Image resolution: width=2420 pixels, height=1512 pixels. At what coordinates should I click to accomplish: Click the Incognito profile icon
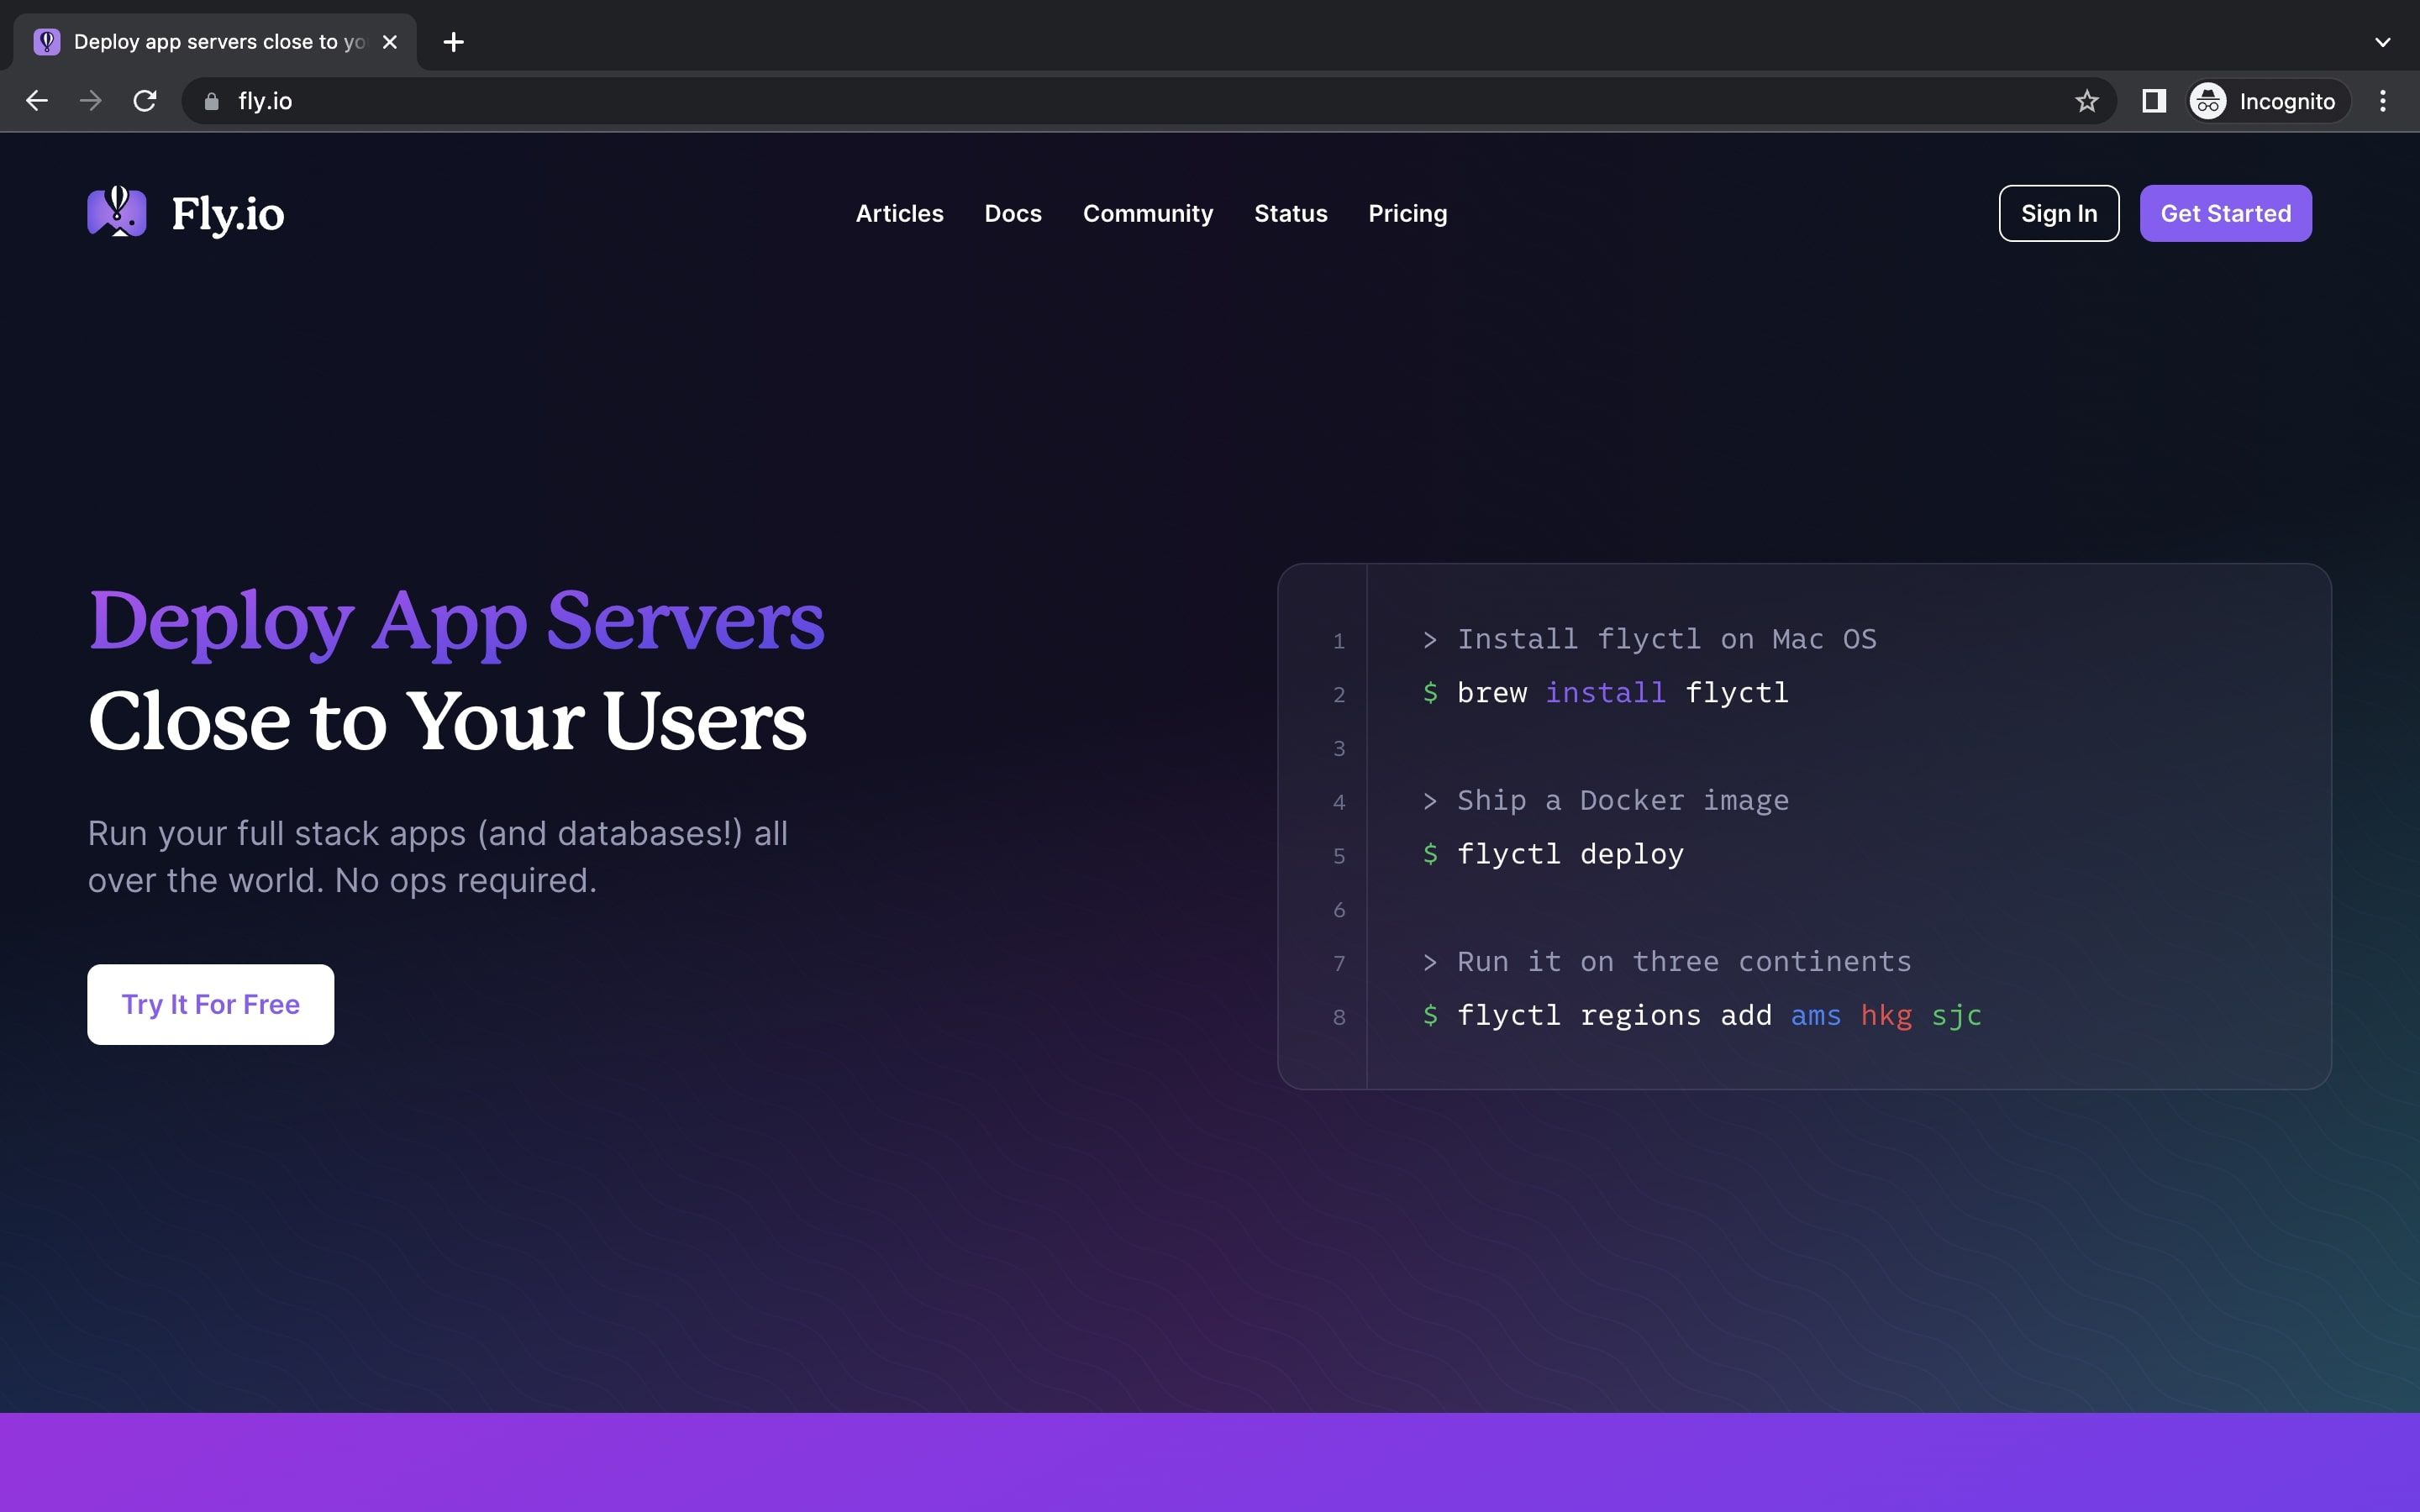pyautogui.click(x=2207, y=101)
